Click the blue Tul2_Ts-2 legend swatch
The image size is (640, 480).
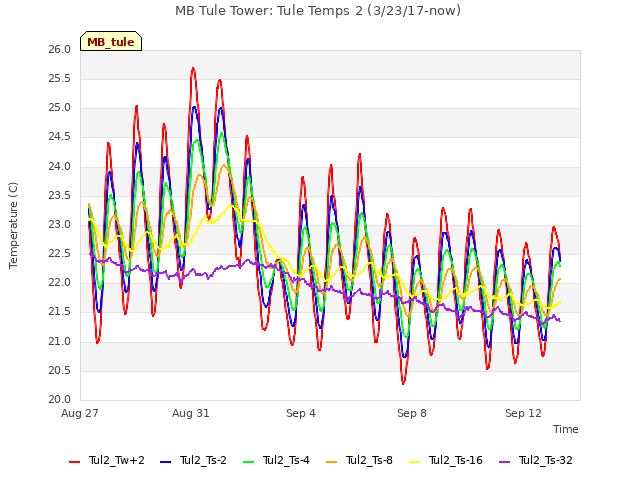tap(165, 462)
